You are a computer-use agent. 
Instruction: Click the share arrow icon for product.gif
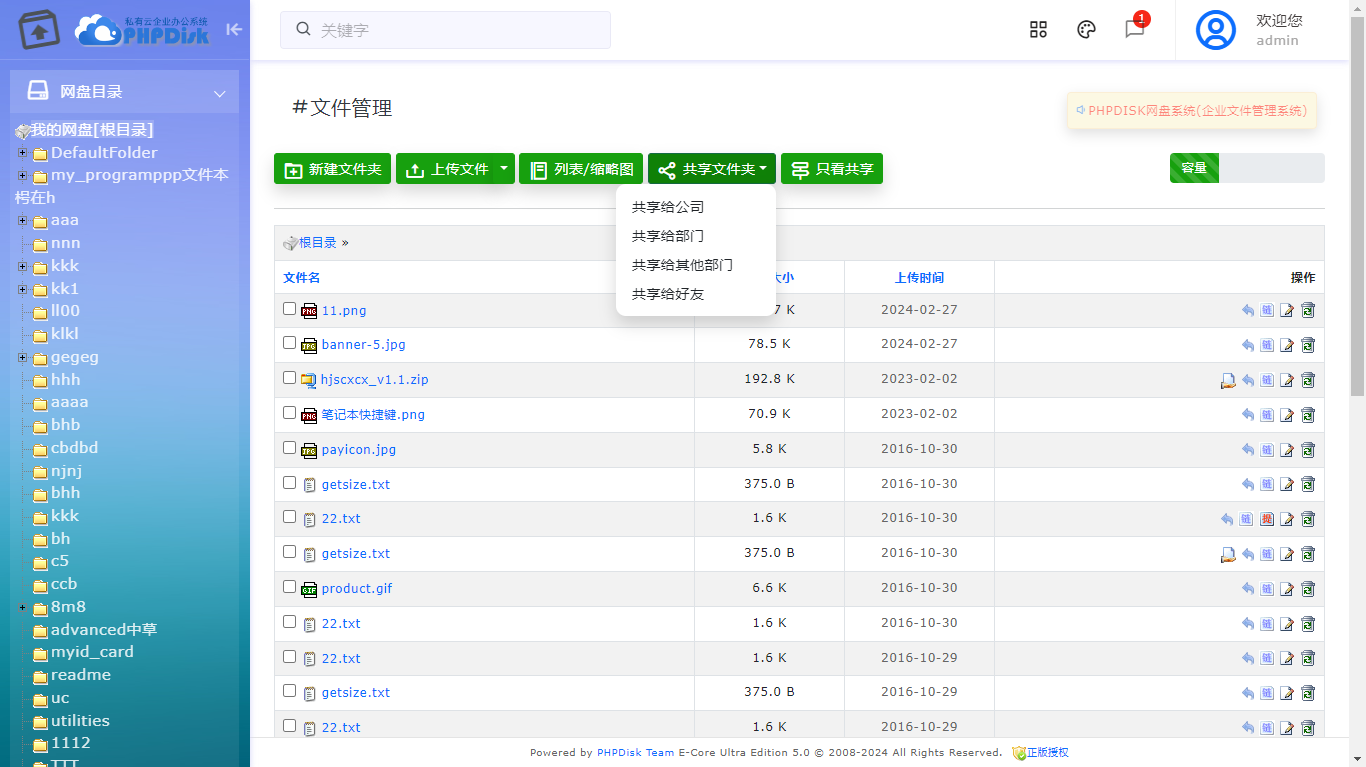pos(1248,589)
